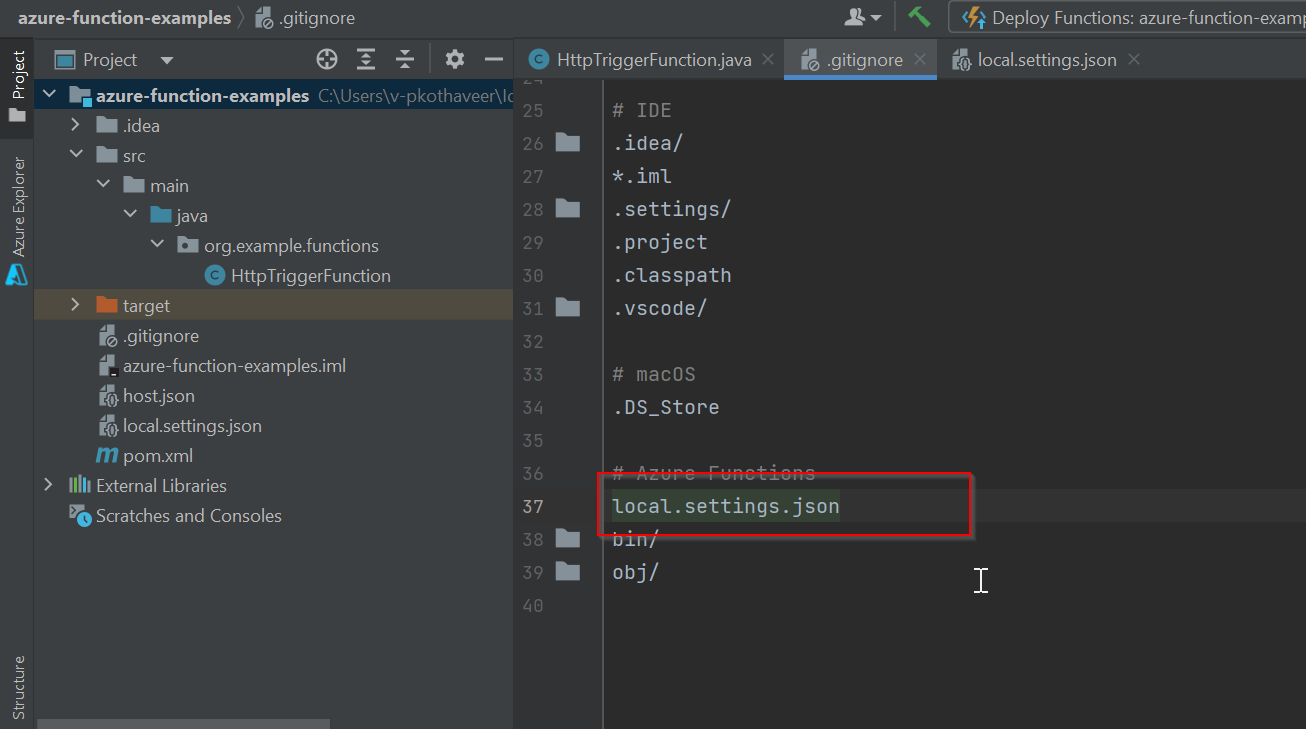Open the user account icon dropdown
The width and height of the screenshot is (1306, 729).
pos(864,18)
